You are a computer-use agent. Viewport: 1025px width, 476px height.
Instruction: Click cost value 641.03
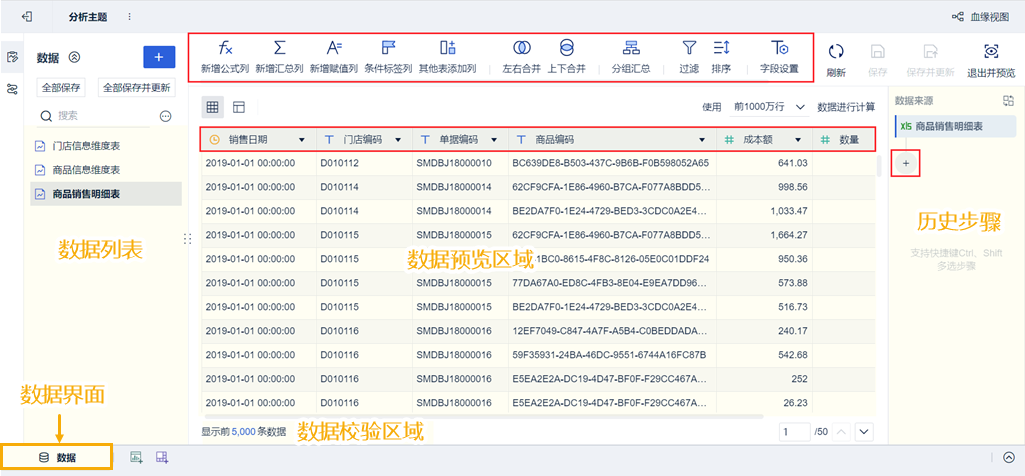[x=793, y=162]
